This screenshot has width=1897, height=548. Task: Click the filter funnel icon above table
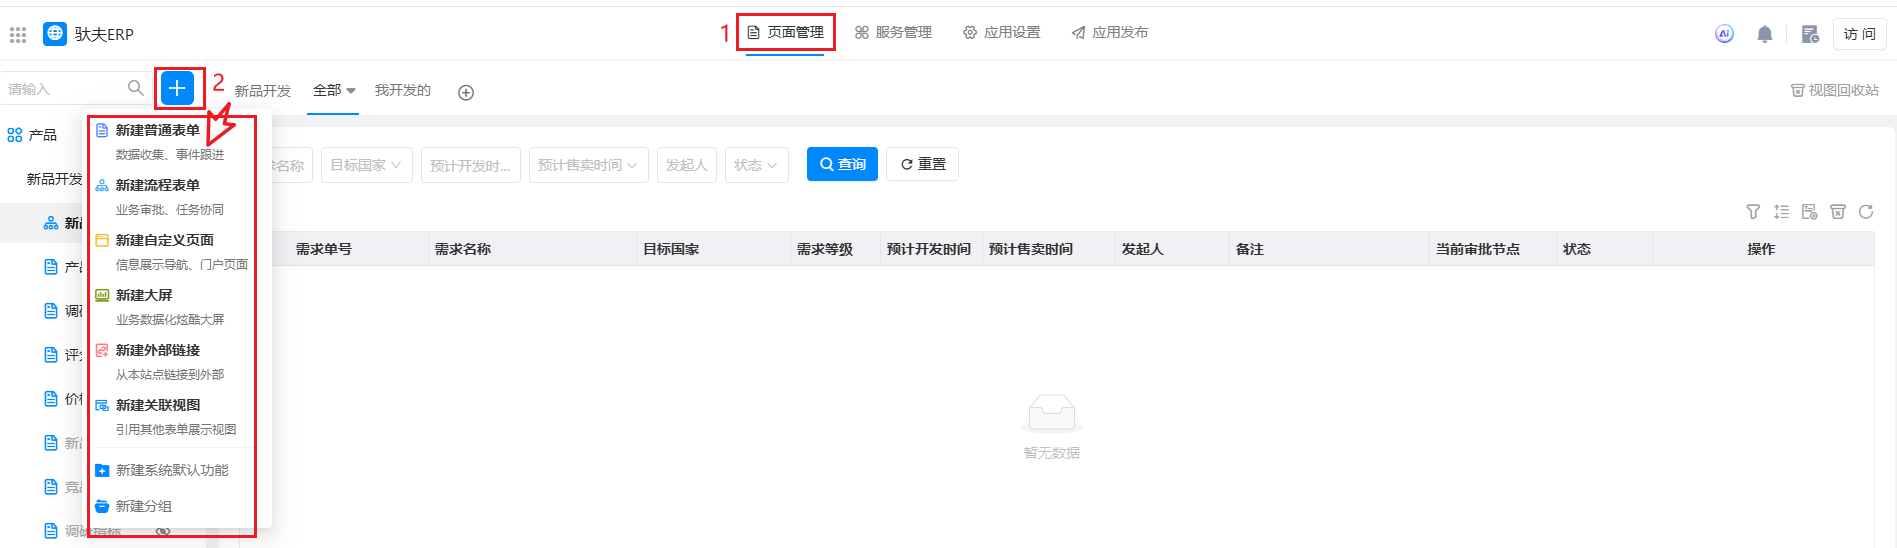1753,212
